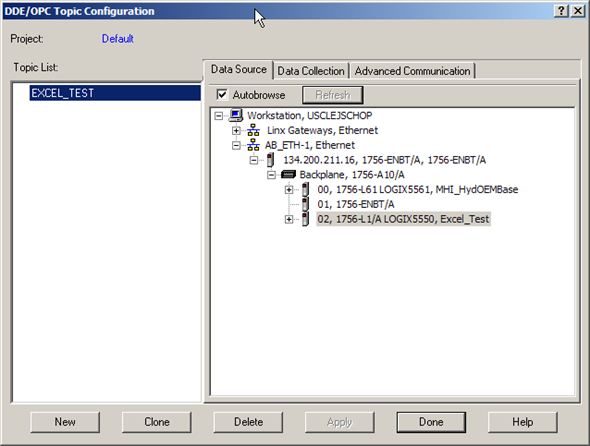The image size is (590, 446).
Task: Switch to the Data Collection tab
Action: pos(311,71)
